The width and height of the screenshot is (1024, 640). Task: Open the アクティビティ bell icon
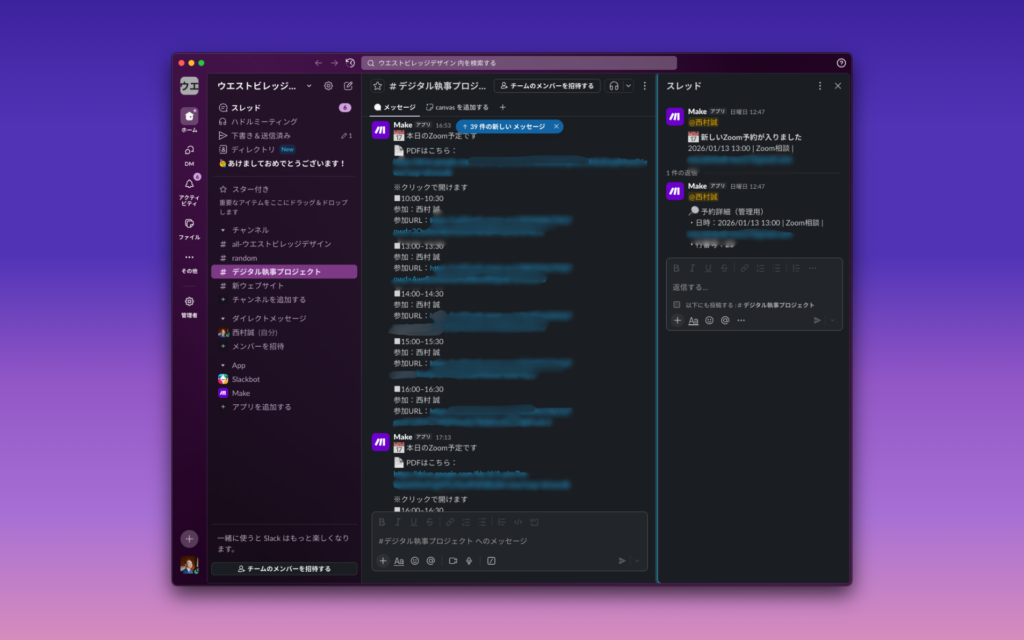point(189,185)
